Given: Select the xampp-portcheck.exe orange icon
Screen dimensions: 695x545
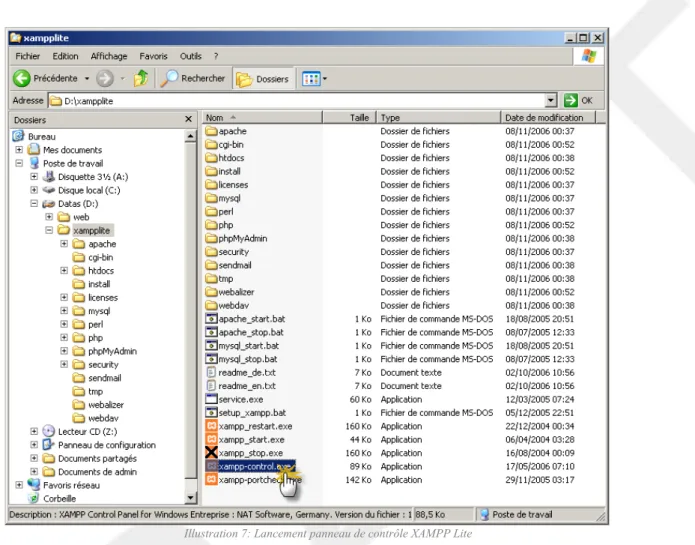Looking at the screenshot, I should pos(211,479).
